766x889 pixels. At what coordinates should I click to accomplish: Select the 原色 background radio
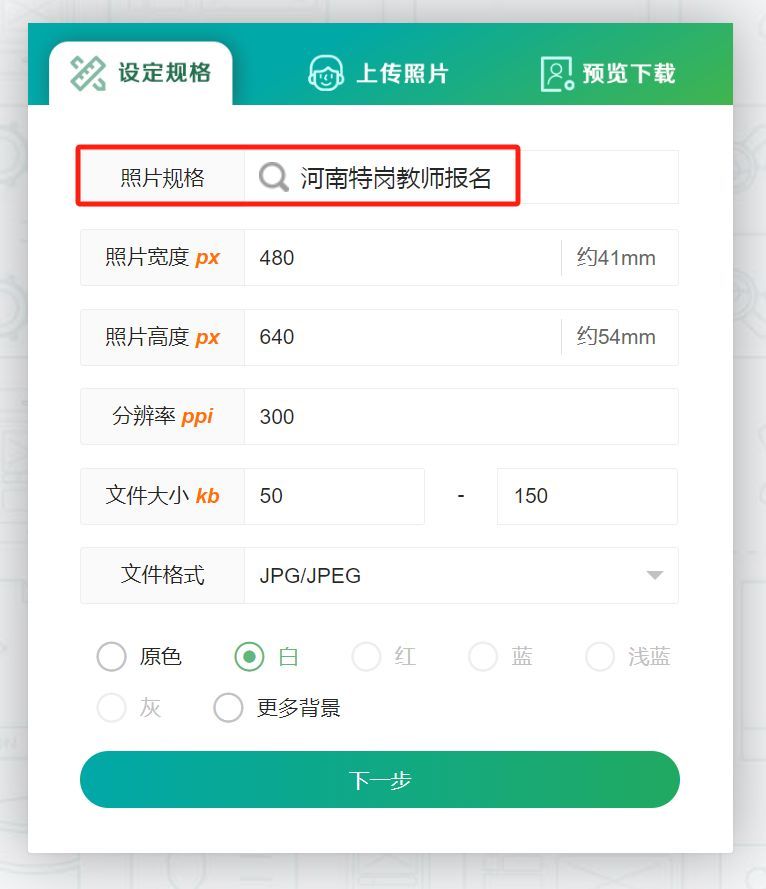click(111, 657)
